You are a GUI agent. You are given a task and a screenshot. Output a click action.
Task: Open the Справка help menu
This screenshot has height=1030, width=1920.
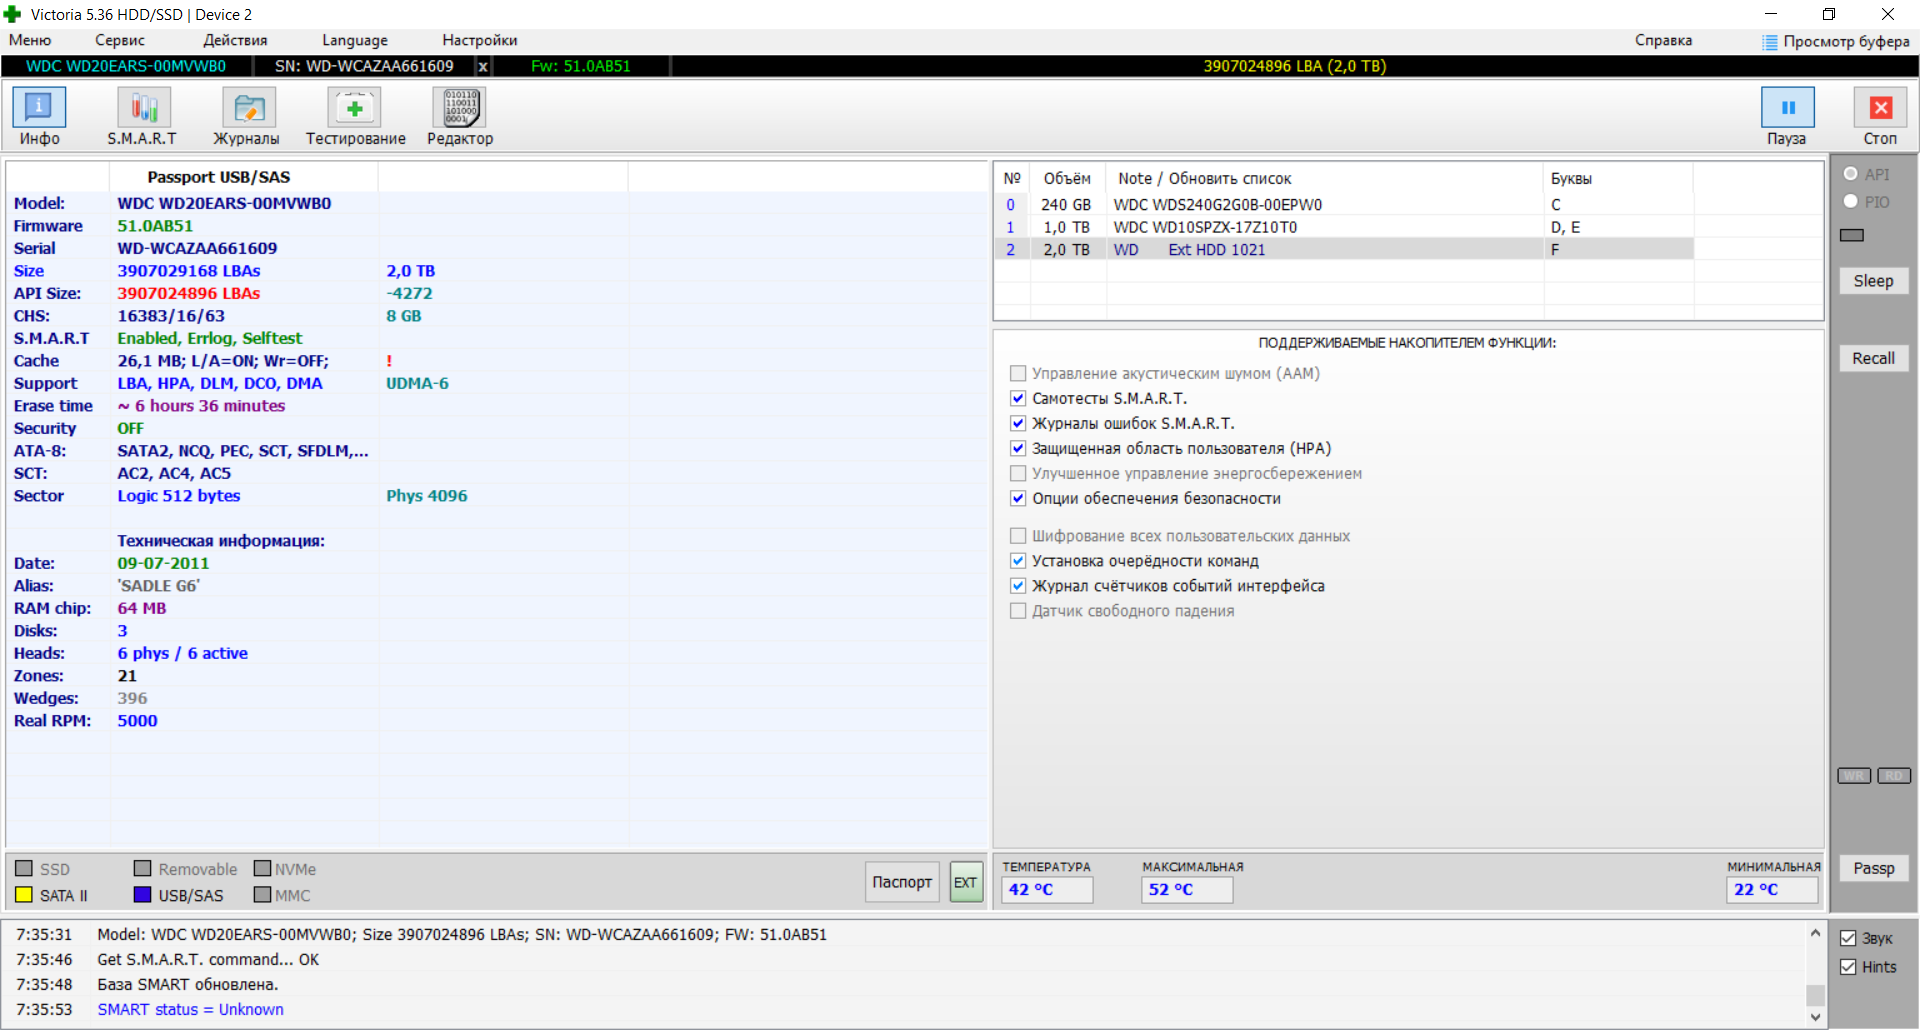(1664, 40)
